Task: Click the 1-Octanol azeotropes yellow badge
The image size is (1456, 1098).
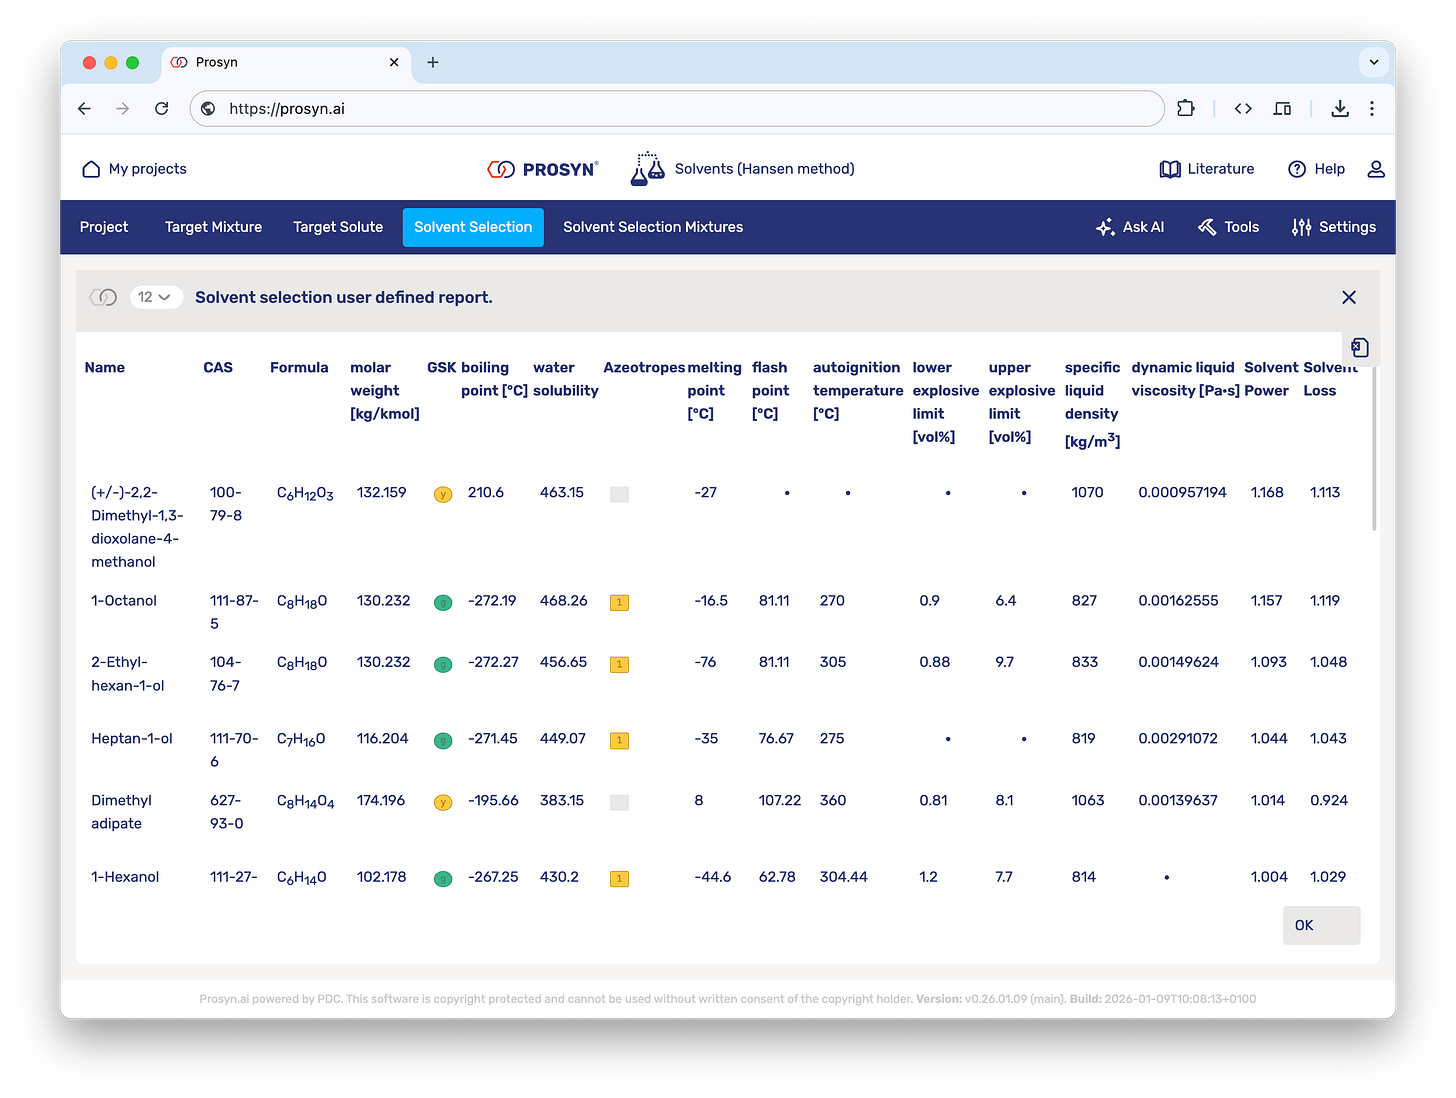Action: (x=620, y=603)
